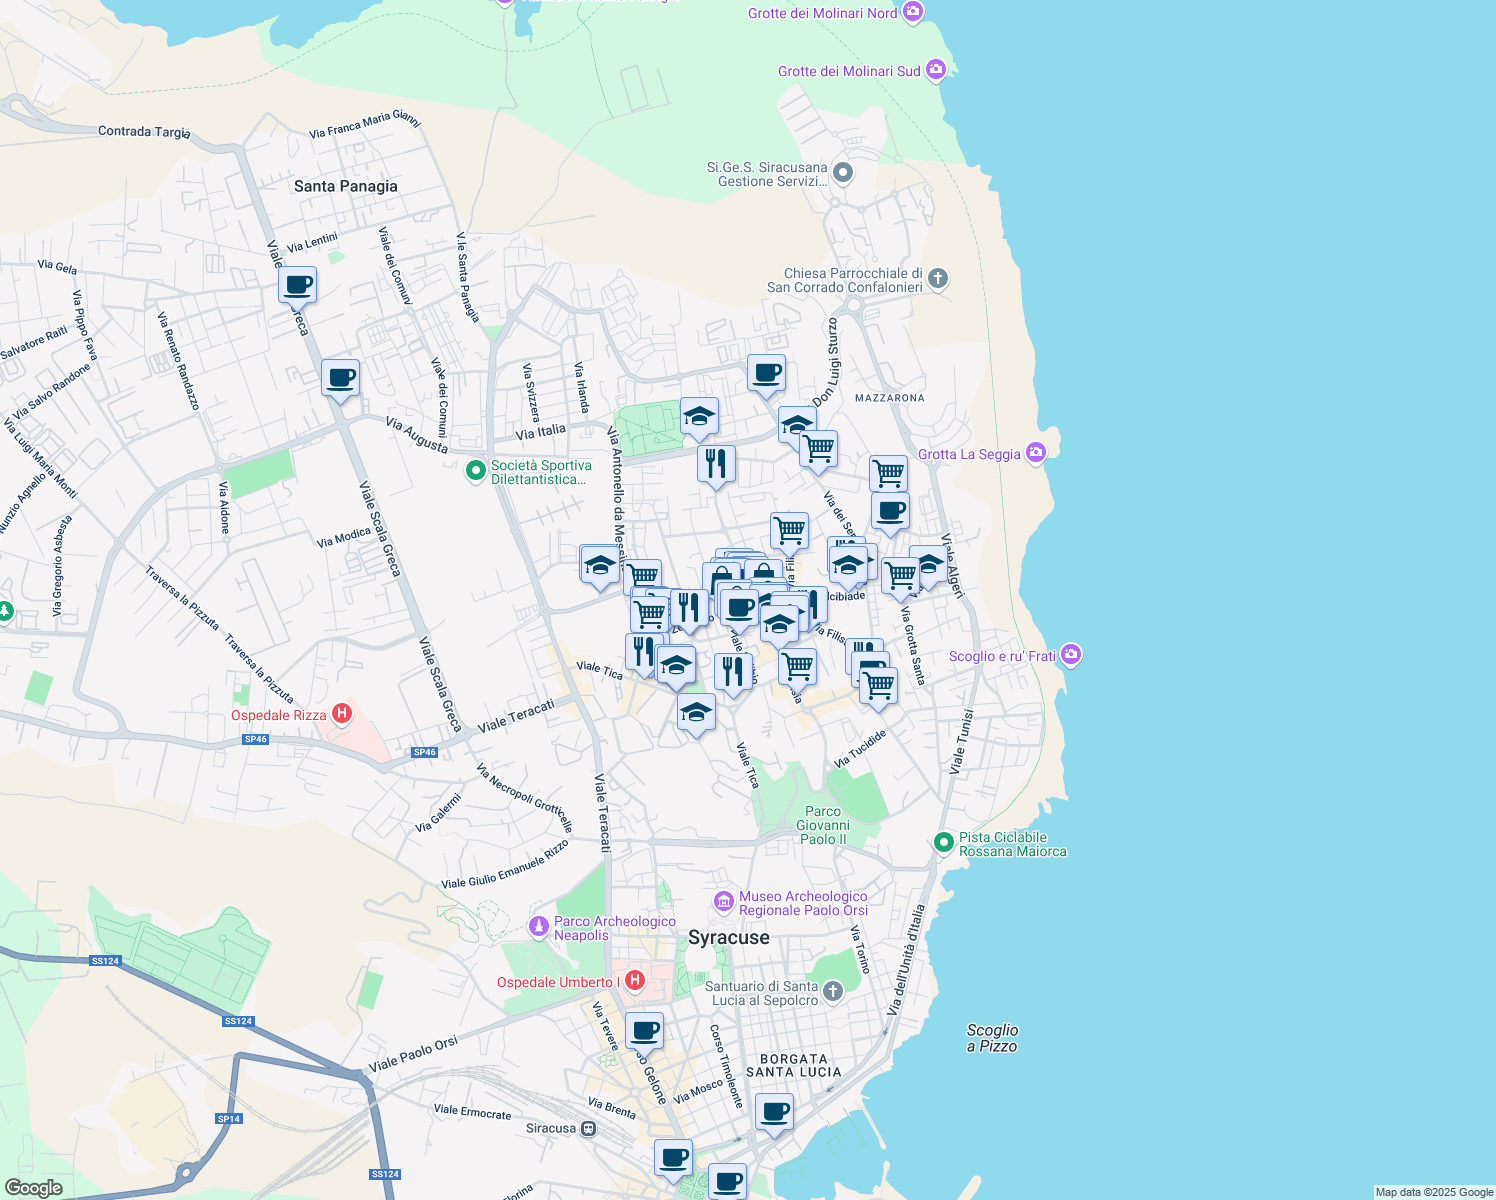Click the Viale Teracati label near SP46
The image size is (1496, 1200).
(516, 716)
